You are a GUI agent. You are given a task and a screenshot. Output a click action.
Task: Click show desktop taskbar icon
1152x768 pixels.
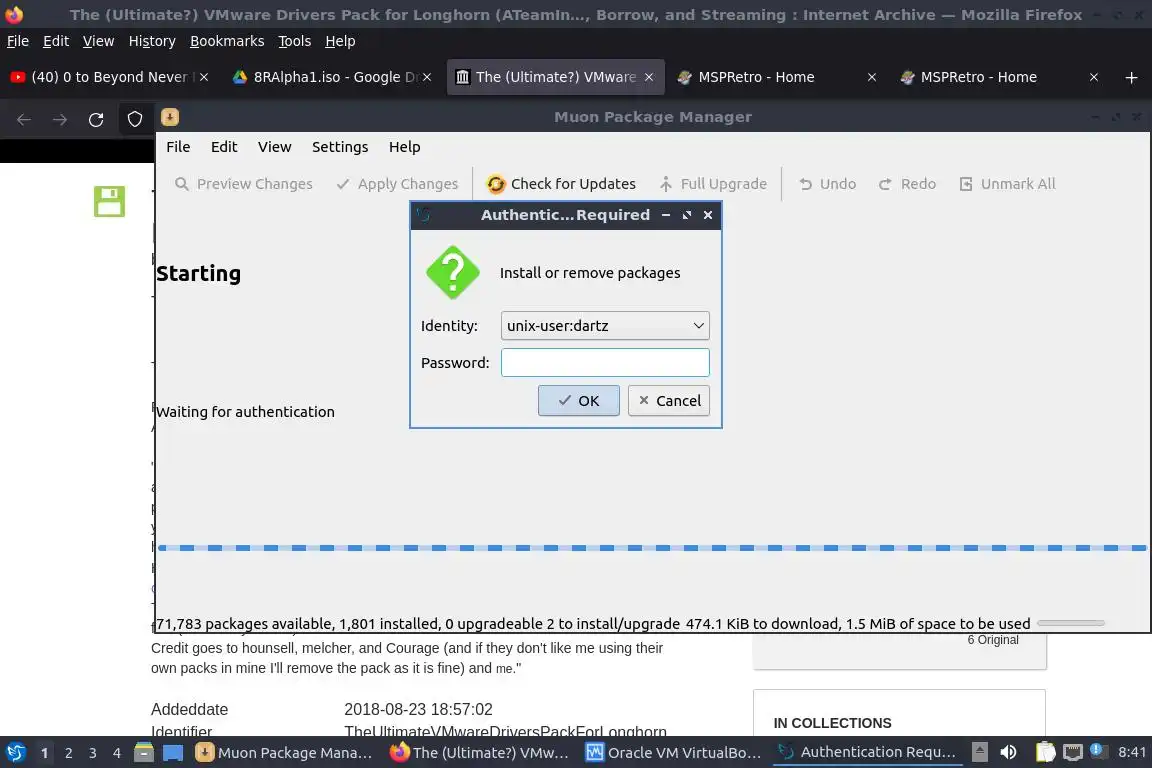click(x=173, y=753)
